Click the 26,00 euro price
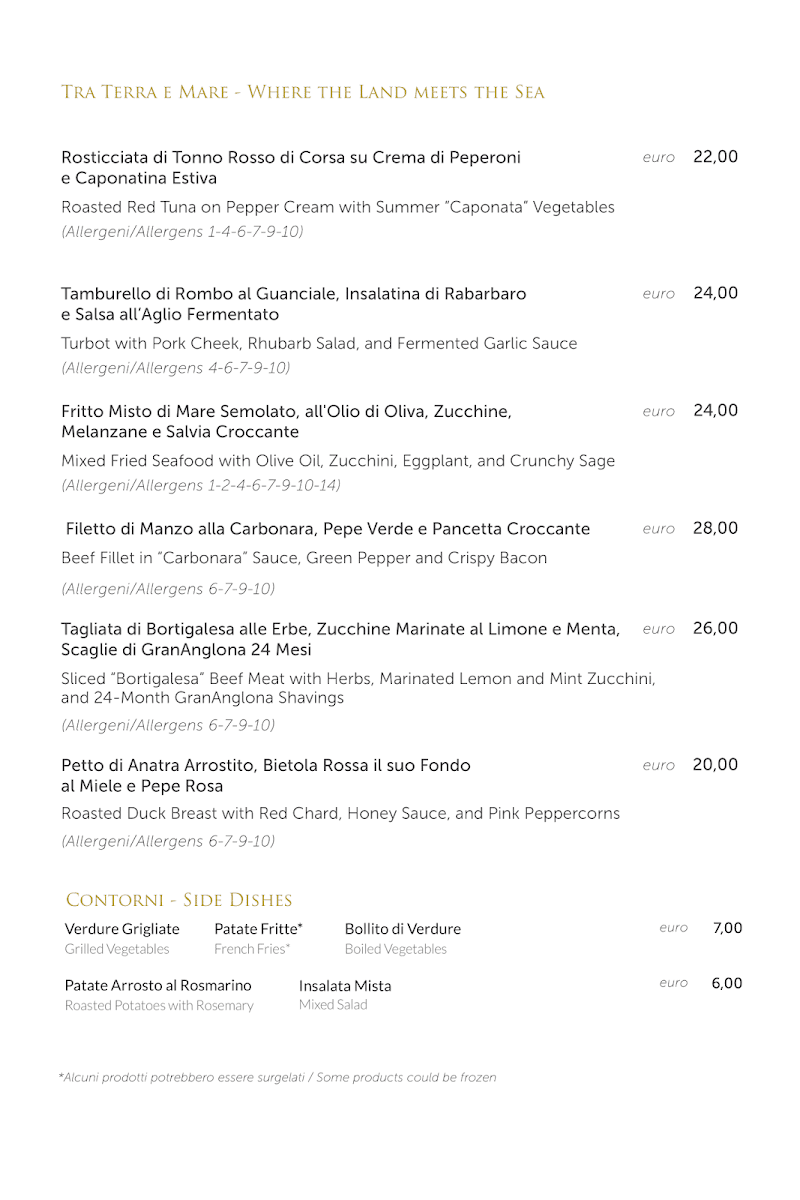 [x=715, y=628]
